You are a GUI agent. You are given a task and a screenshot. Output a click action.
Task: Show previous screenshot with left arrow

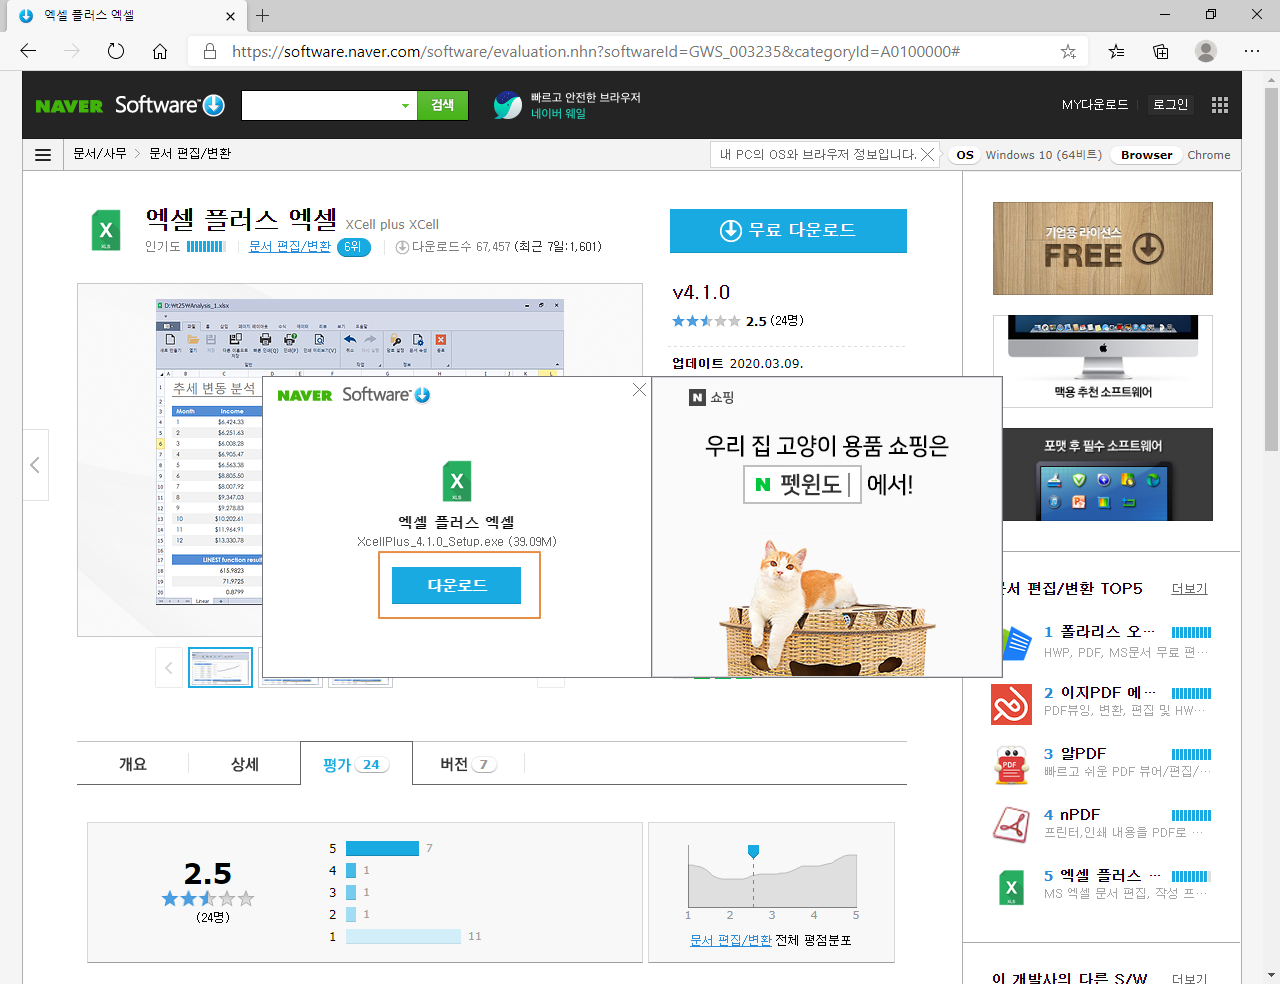coord(35,465)
